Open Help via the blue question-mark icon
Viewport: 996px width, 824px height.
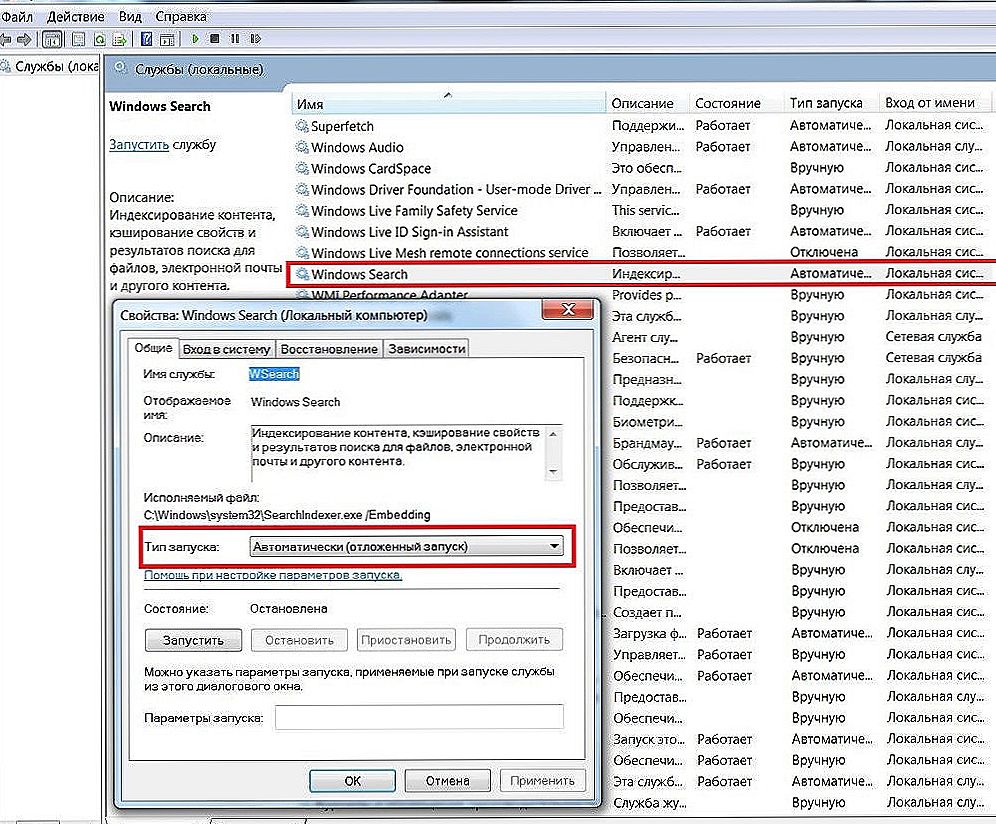147,39
